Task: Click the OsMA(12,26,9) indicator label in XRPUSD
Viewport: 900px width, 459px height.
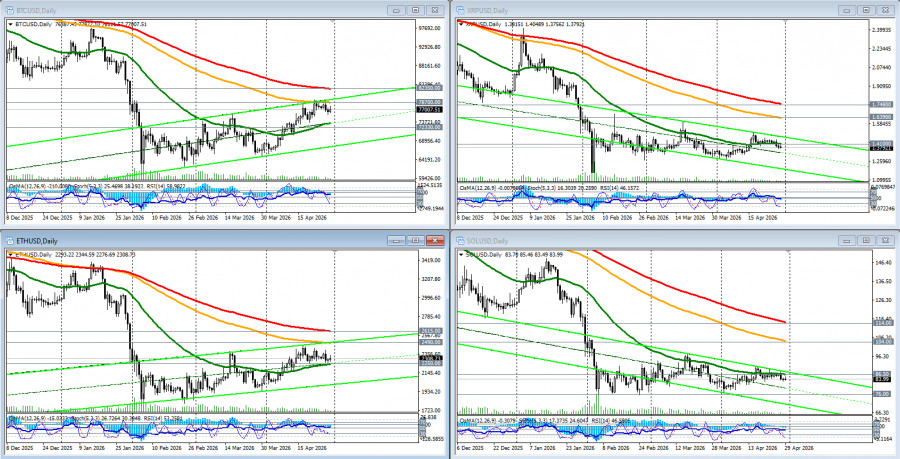Action: click(480, 187)
